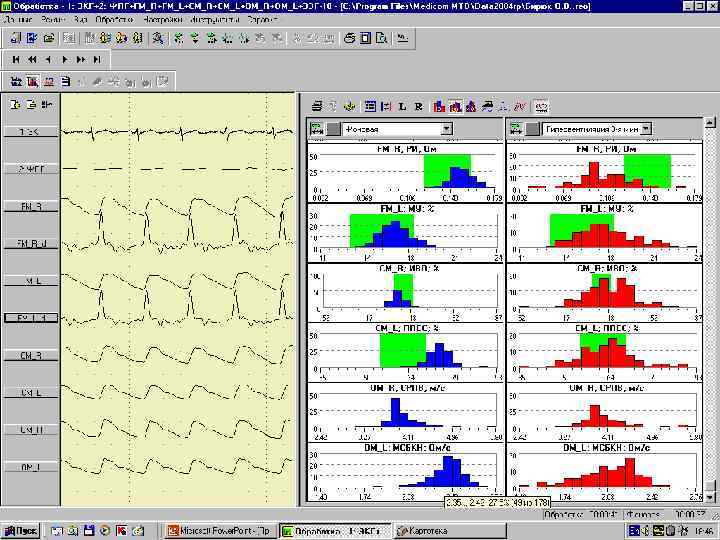Screen dimensions: 720x540
Task: Click the tallest red bar in the FM_R РИ hyperventilation histogram
Action: coord(594,174)
